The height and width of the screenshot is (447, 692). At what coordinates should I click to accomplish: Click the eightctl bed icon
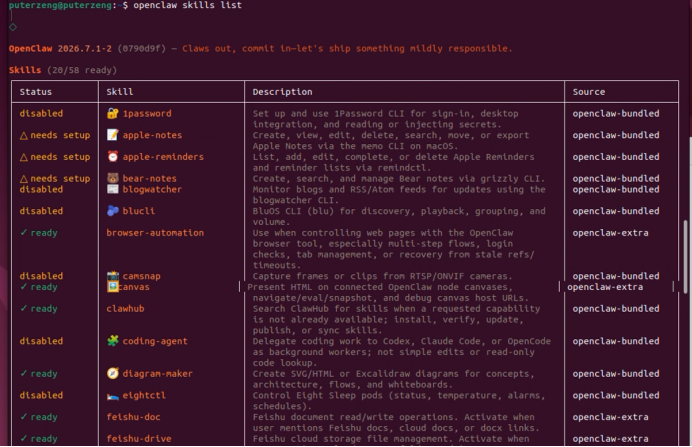[x=113, y=396]
